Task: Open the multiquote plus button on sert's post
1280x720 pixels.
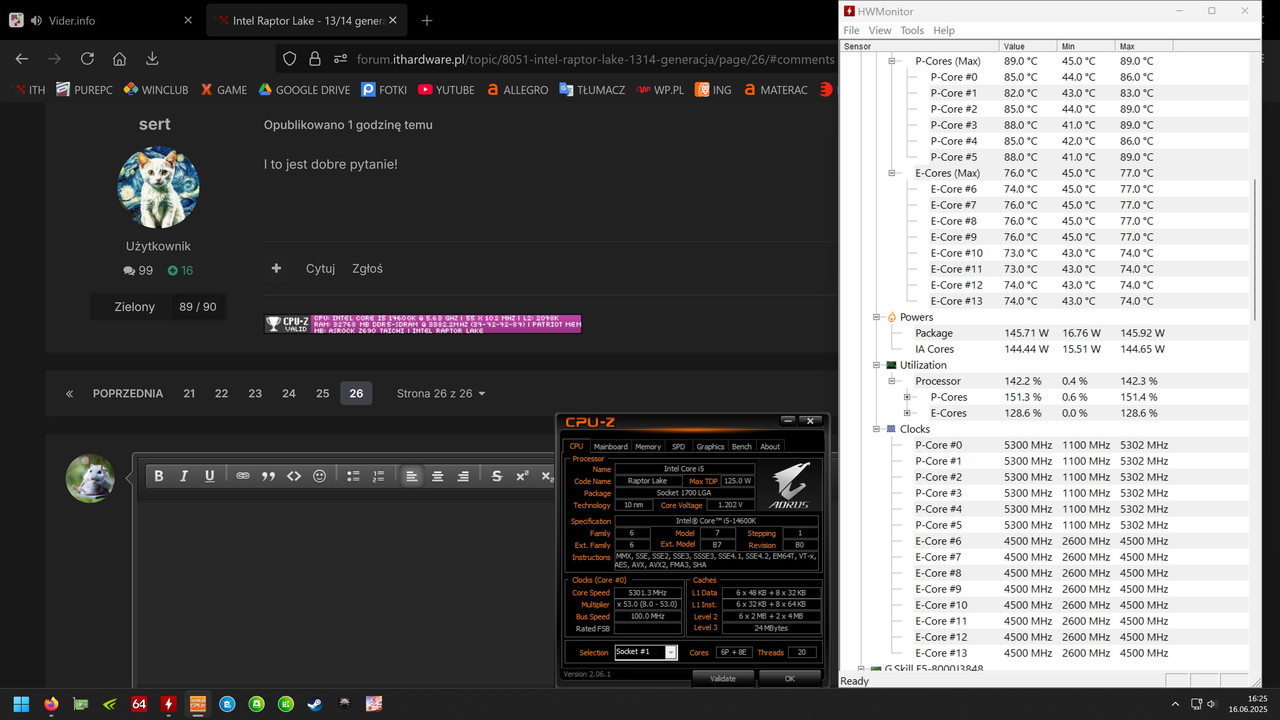Action: pos(276,268)
